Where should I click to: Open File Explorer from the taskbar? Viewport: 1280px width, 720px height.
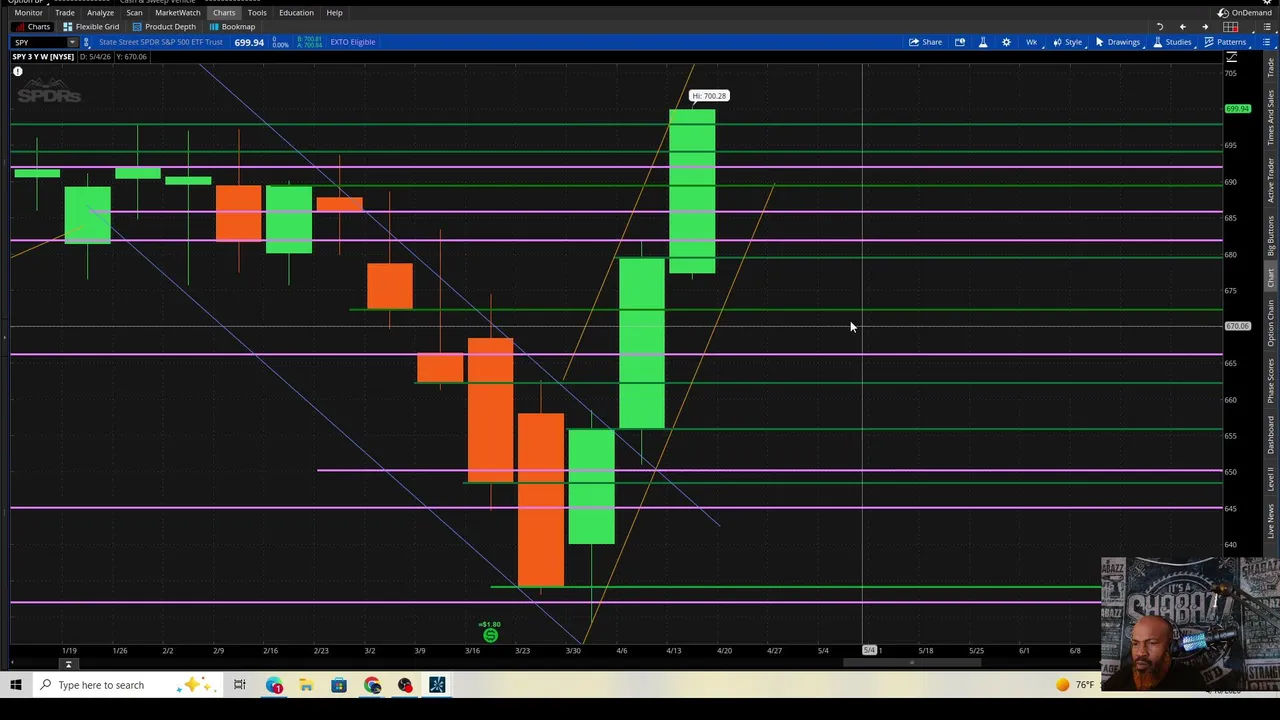pyautogui.click(x=306, y=685)
